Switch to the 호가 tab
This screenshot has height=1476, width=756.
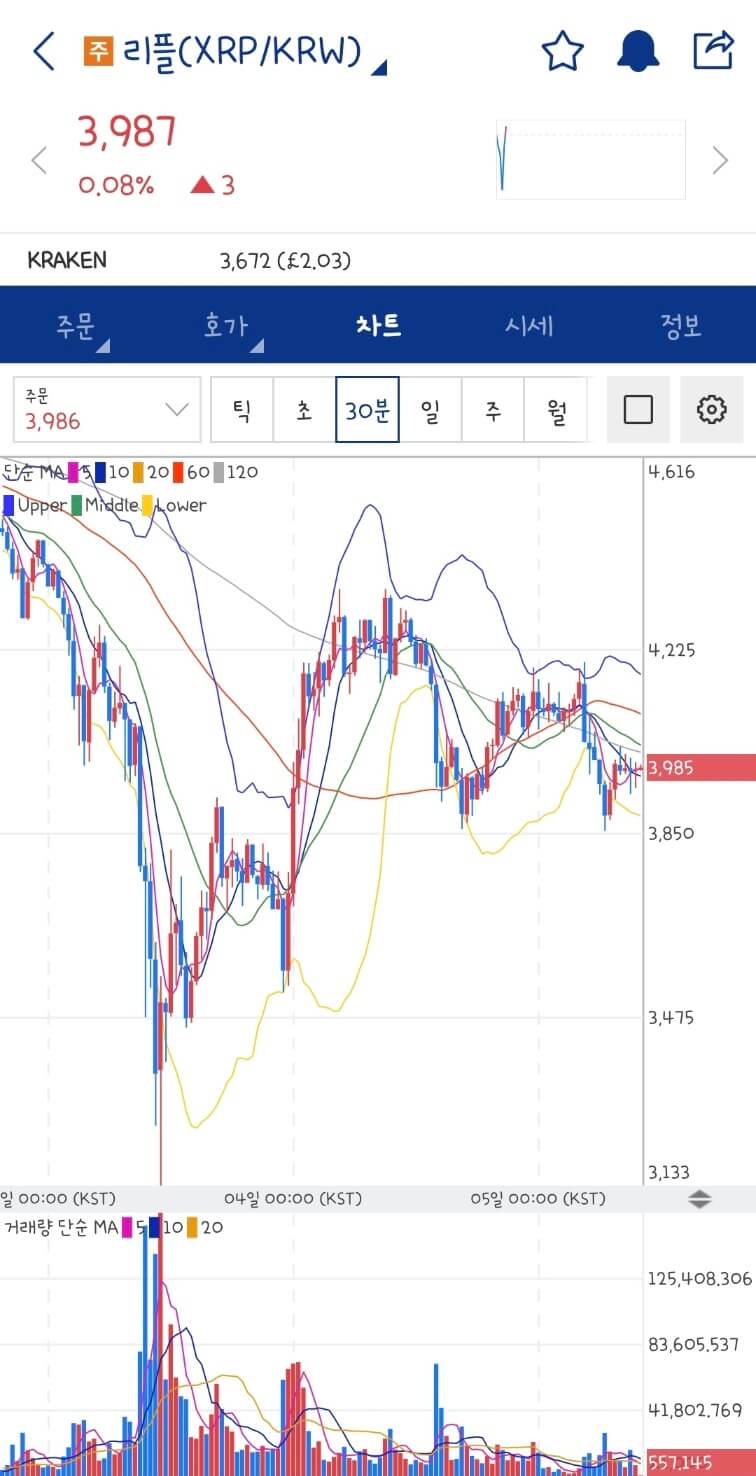(x=227, y=325)
